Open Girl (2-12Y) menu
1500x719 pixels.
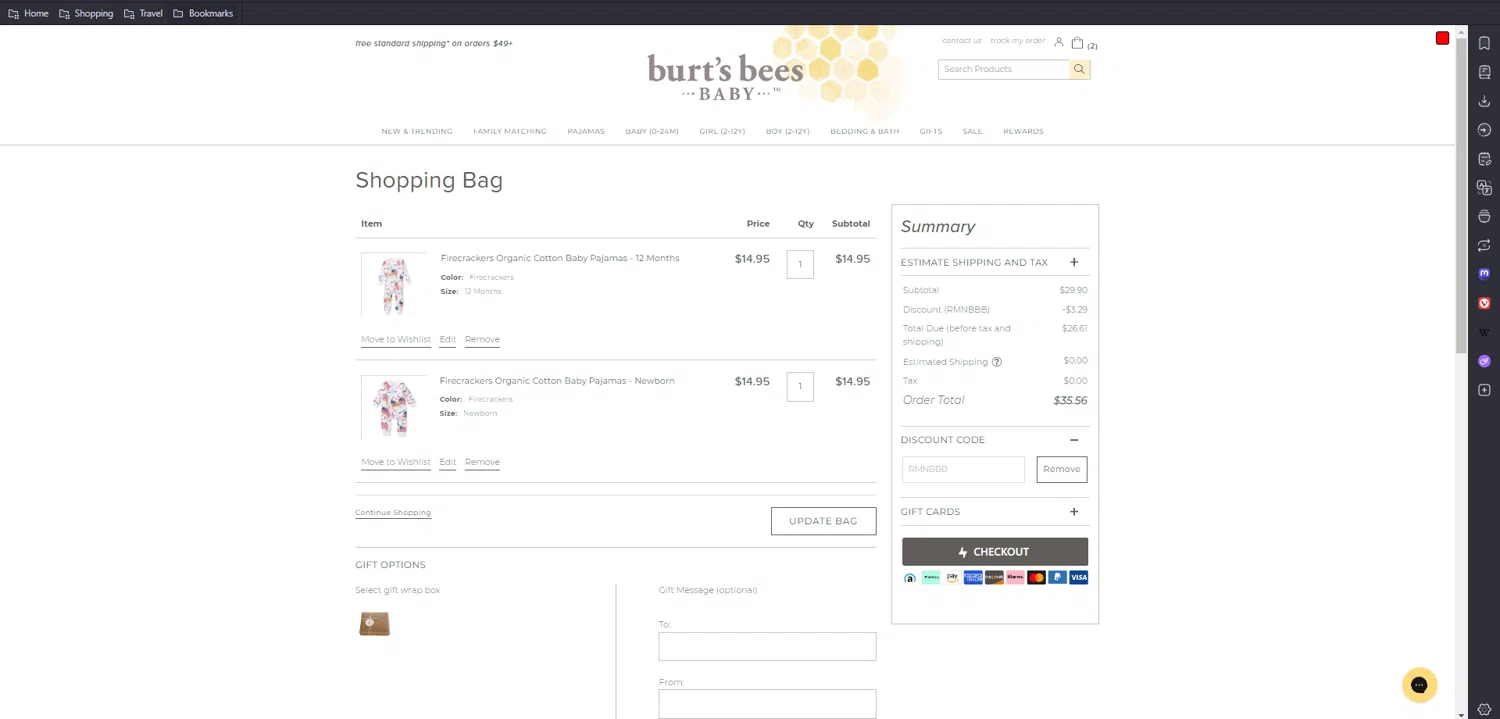tap(722, 131)
